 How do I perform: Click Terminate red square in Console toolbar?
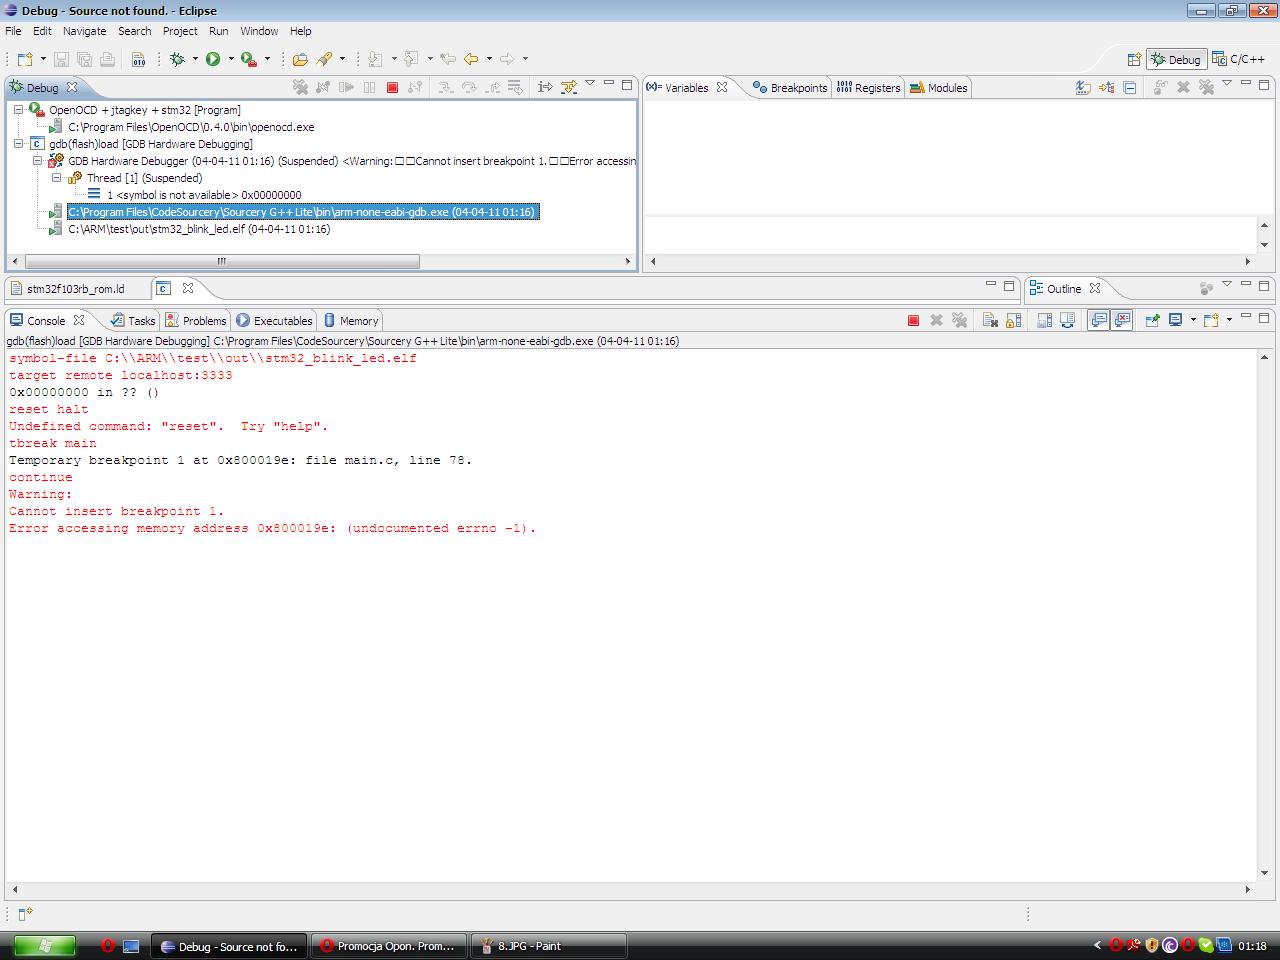click(913, 320)
